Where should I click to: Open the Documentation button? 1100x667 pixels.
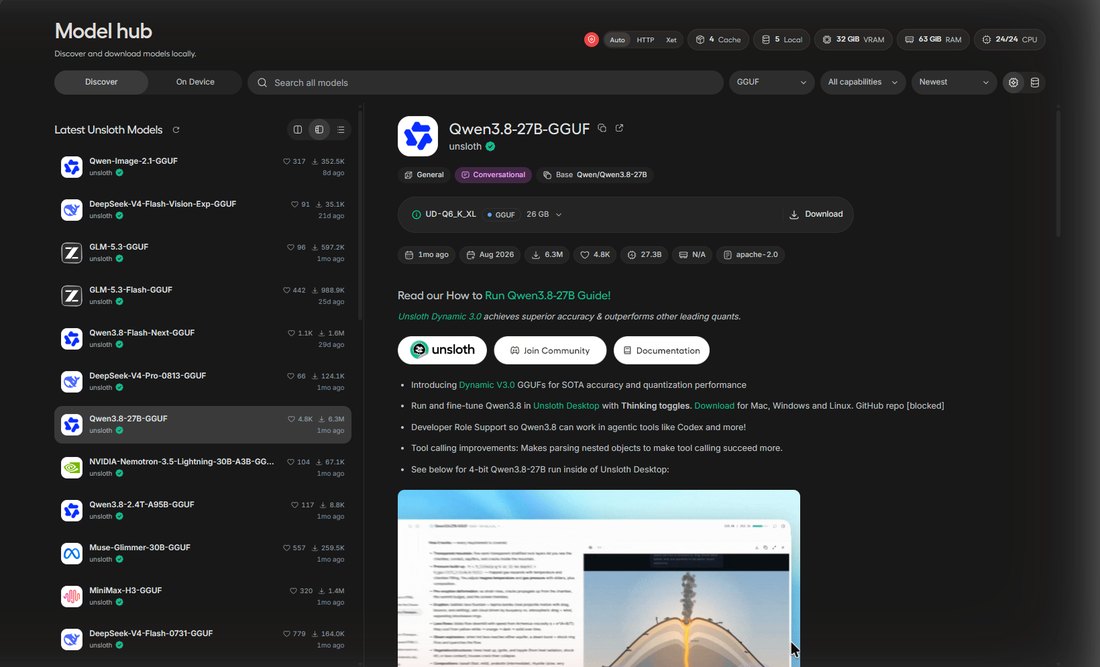662,350
